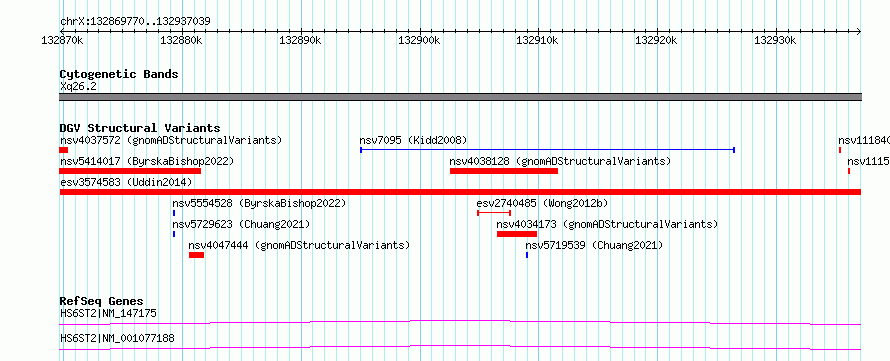
Task: Click the 132920k ruler tick label
Action: coord(657,40)
